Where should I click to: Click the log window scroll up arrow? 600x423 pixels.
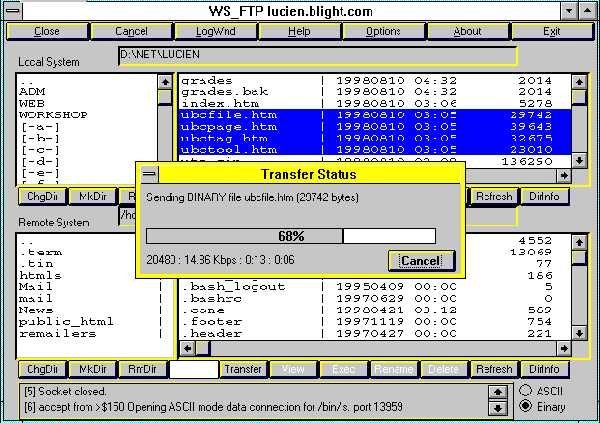coord(496,392)
